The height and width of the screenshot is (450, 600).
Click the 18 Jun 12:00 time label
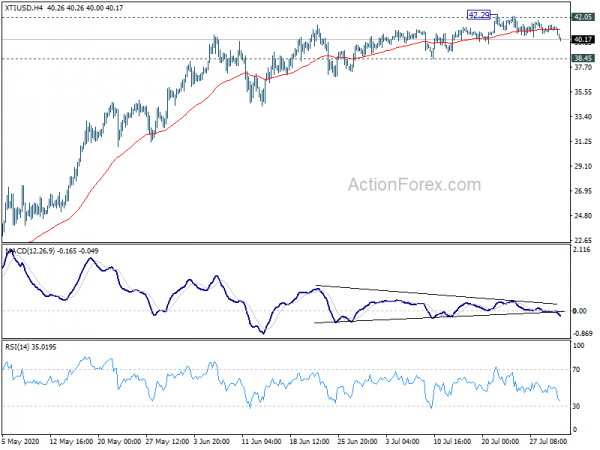309,441
